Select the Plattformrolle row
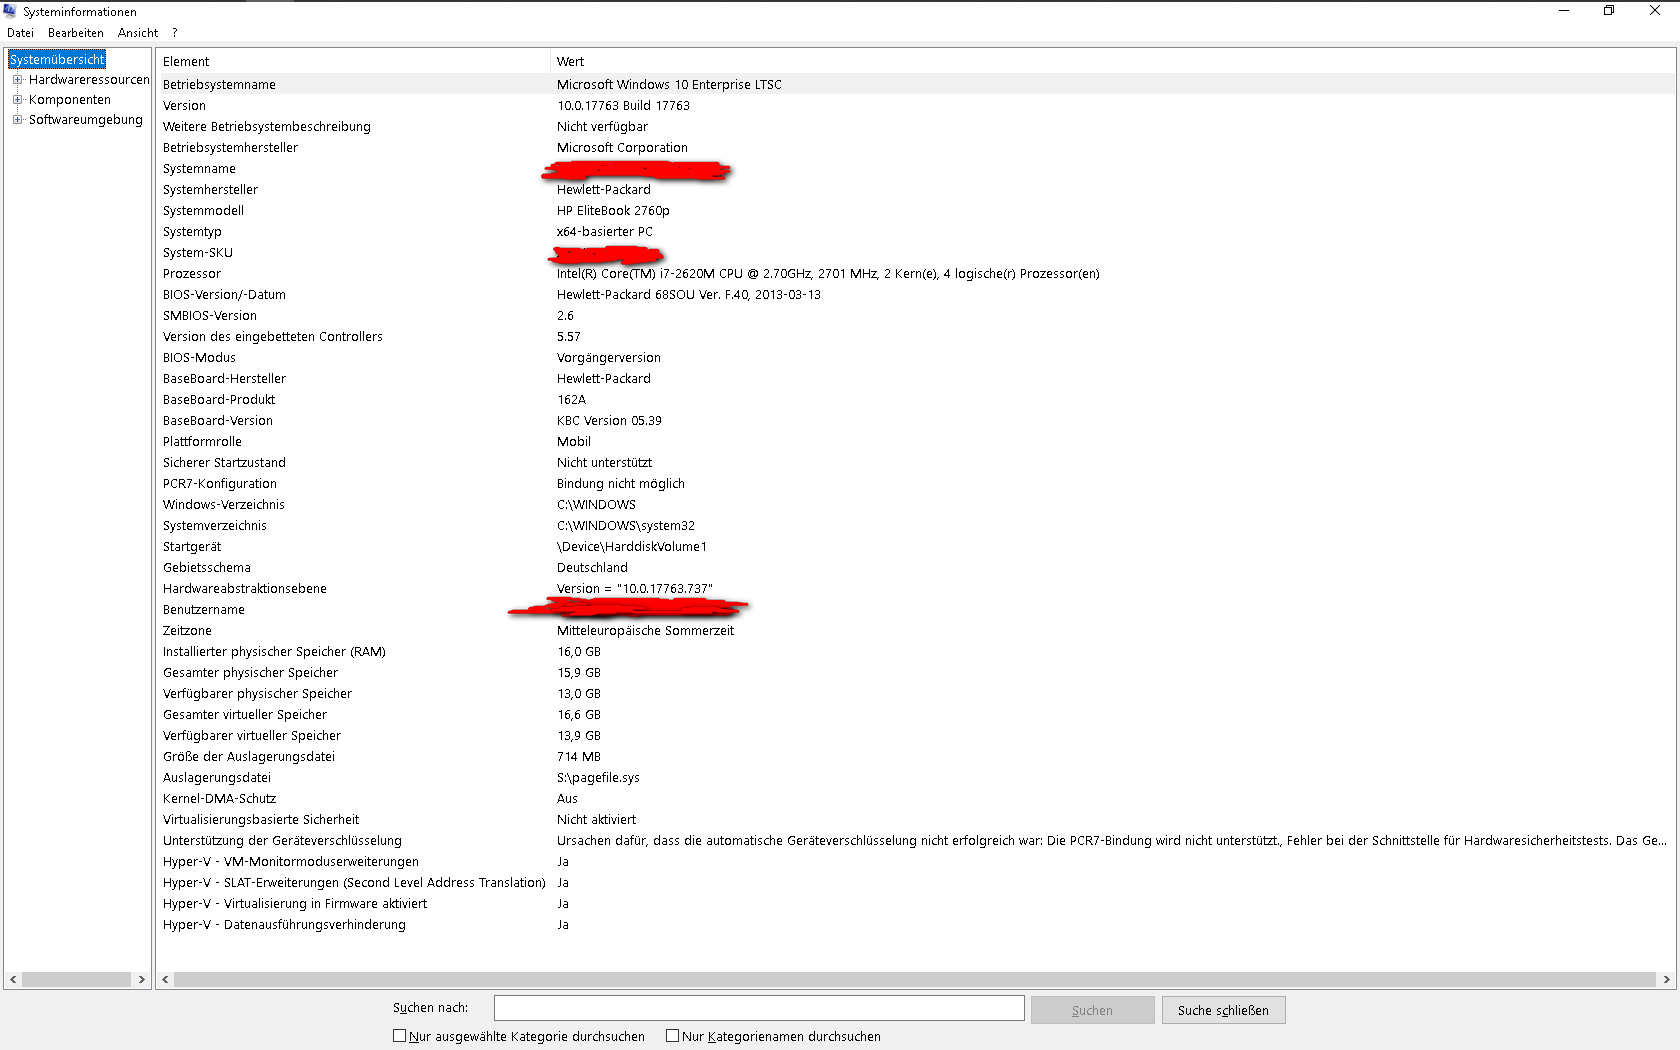The height and width of the screenshot is (1050, 1680). pyautogui.click(x=915, y=442)
